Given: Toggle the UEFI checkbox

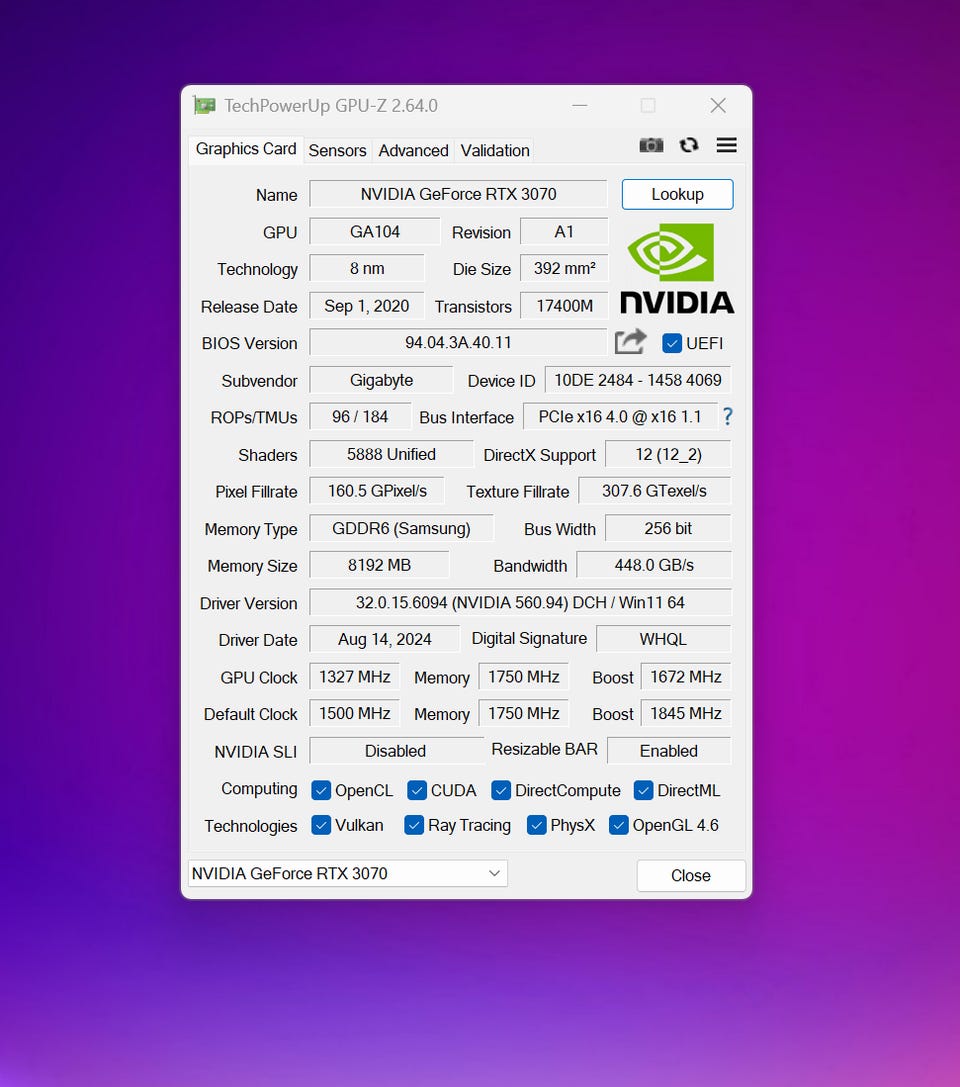Looking at the screenshot, I should 671,343.
